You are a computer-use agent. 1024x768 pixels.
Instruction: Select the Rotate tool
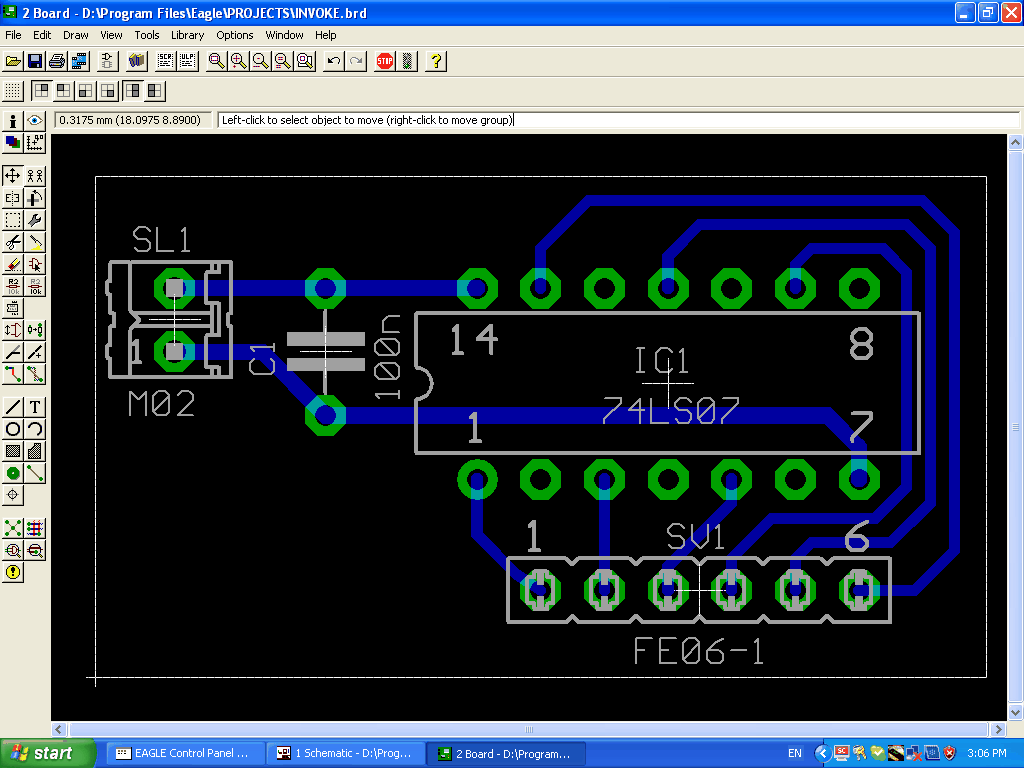pos(35,198)
